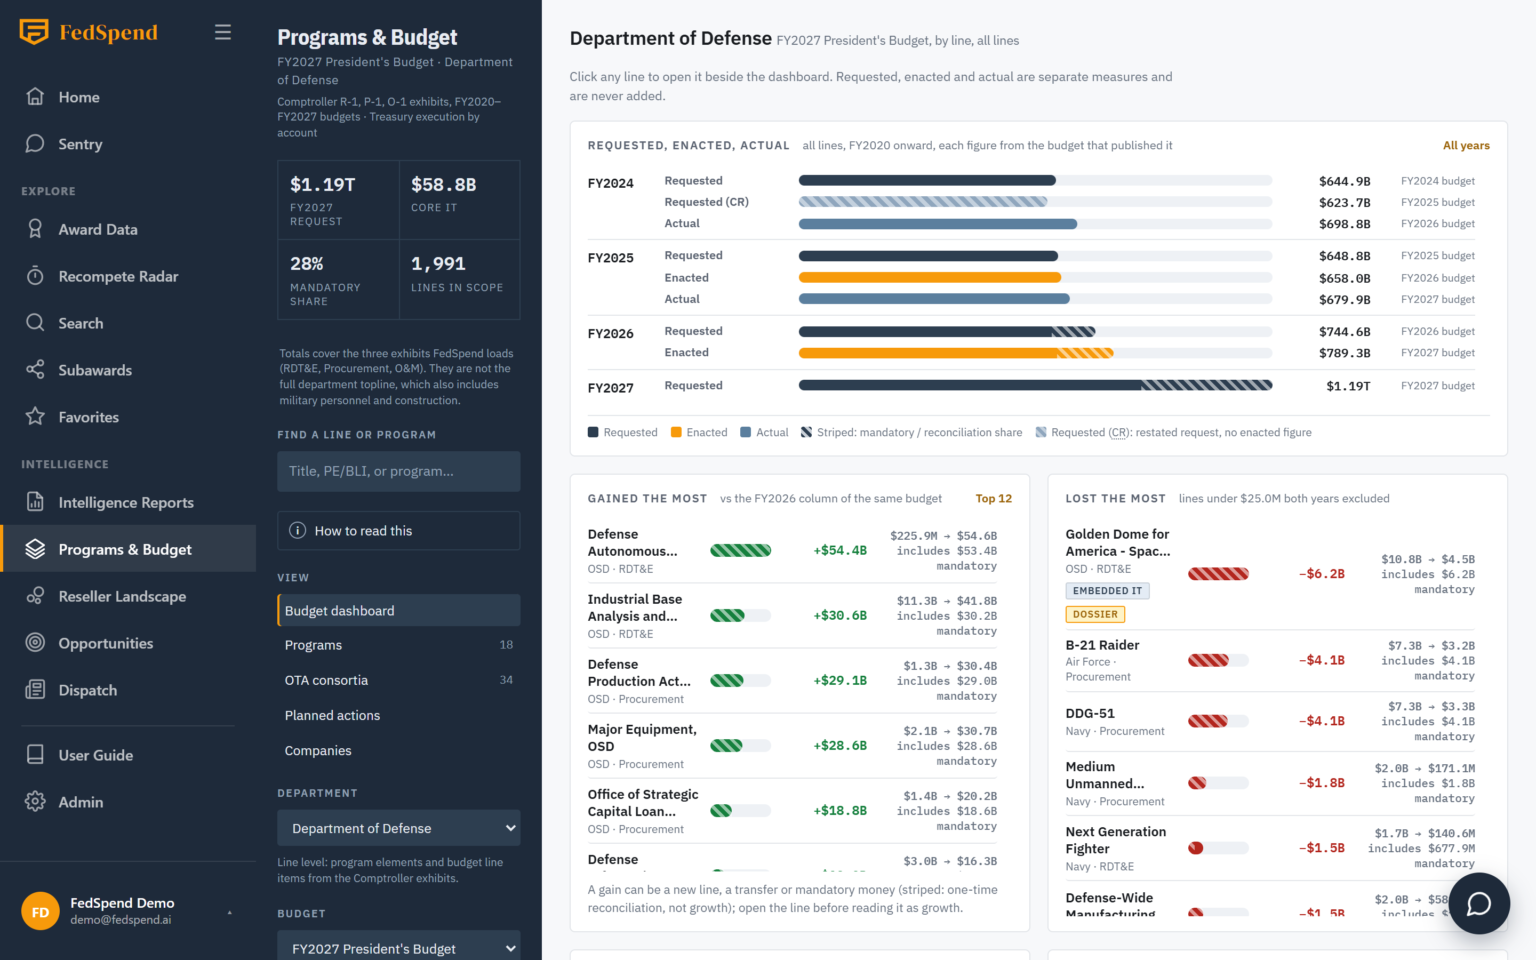Screen dimensions: 1536x960
Task: Change the Top 12 gainers limit
Action: pyautogui.click(x=994, y=499)
